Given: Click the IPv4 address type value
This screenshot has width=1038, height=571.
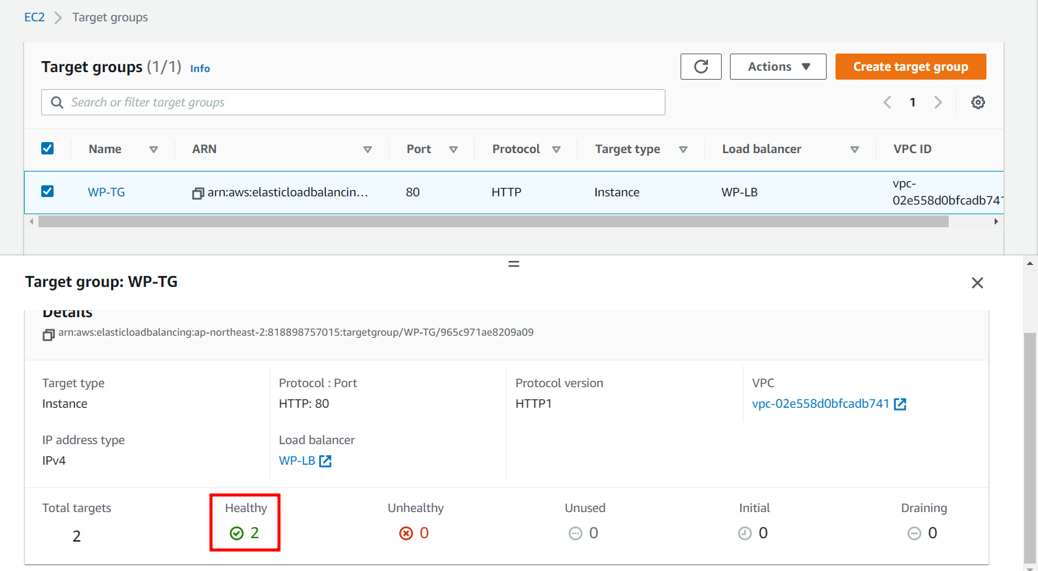Looking at the screenshot, I should [x=54, y=461].
